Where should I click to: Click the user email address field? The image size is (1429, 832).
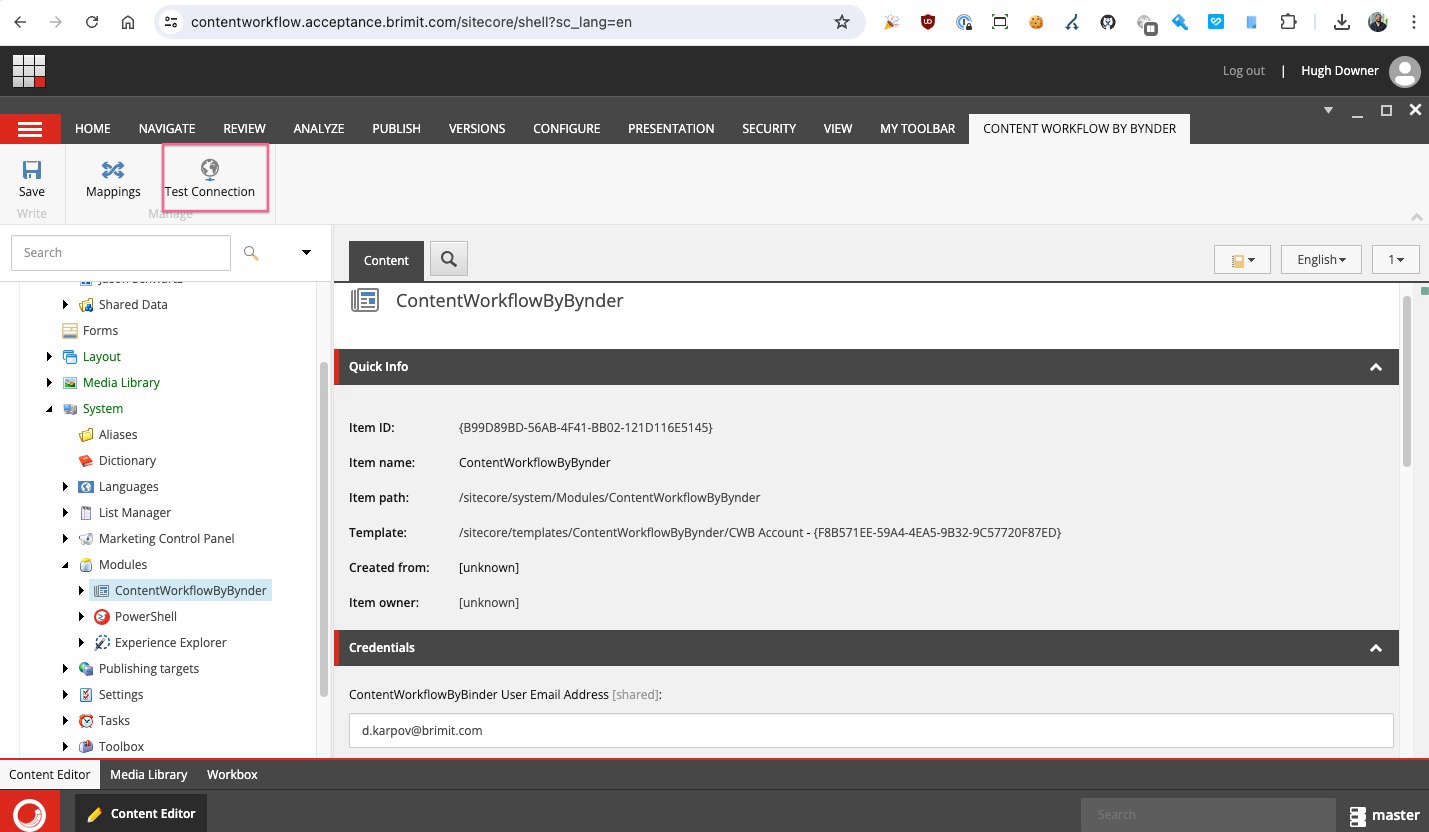pyautogui.click(x=871, y=731)
